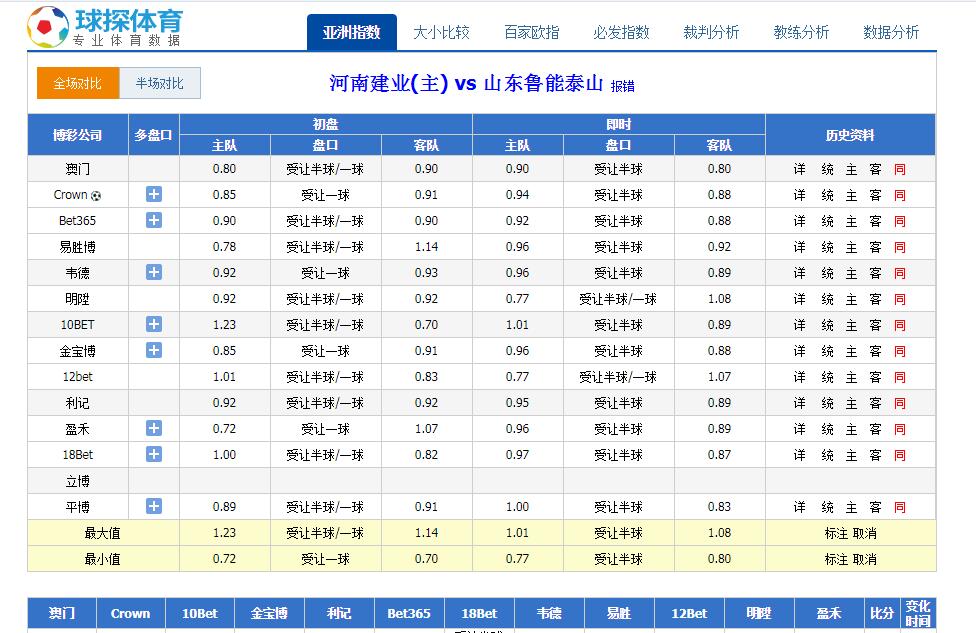This screenshot has height=633, width=976.
Task: Click 盈禾 initial home odds 0.72
Action: pyautogui.click(x=224, y=429)
